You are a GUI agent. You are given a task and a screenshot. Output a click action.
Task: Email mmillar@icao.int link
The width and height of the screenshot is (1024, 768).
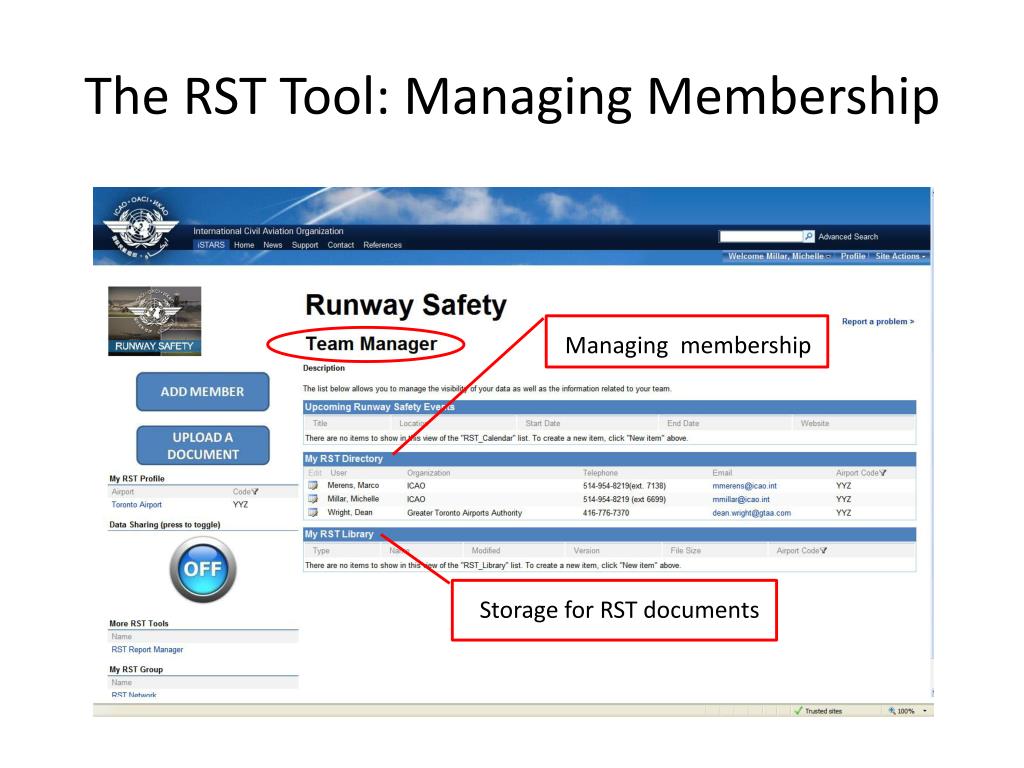(x=741, y=500)
